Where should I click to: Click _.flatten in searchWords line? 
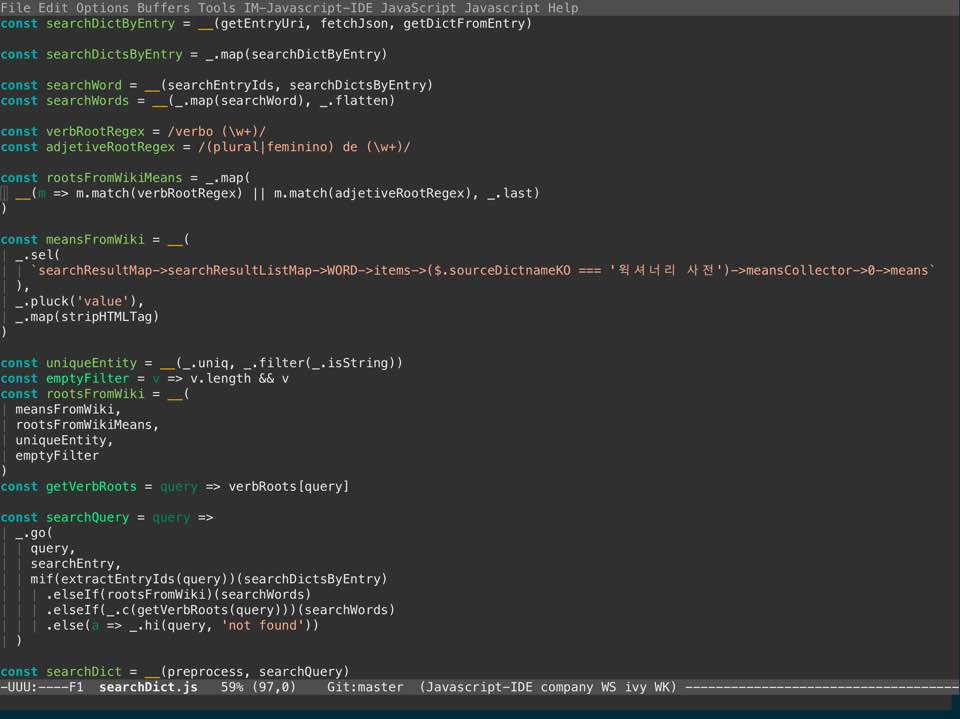click(x=353, y=100)
